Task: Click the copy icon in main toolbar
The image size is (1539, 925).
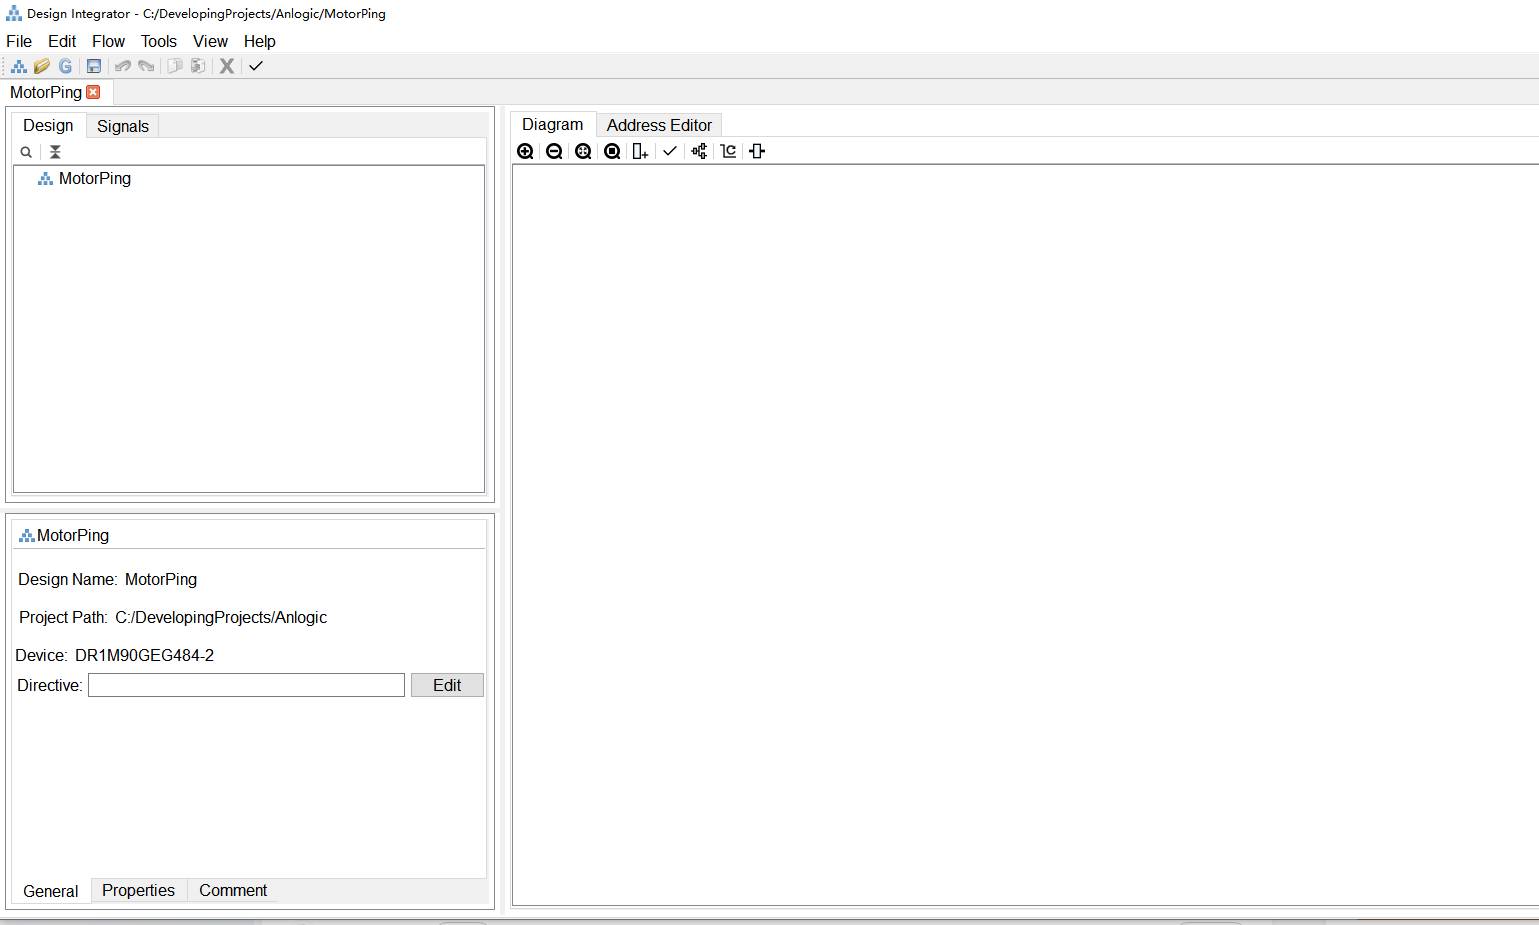Action: coord(175,66)
